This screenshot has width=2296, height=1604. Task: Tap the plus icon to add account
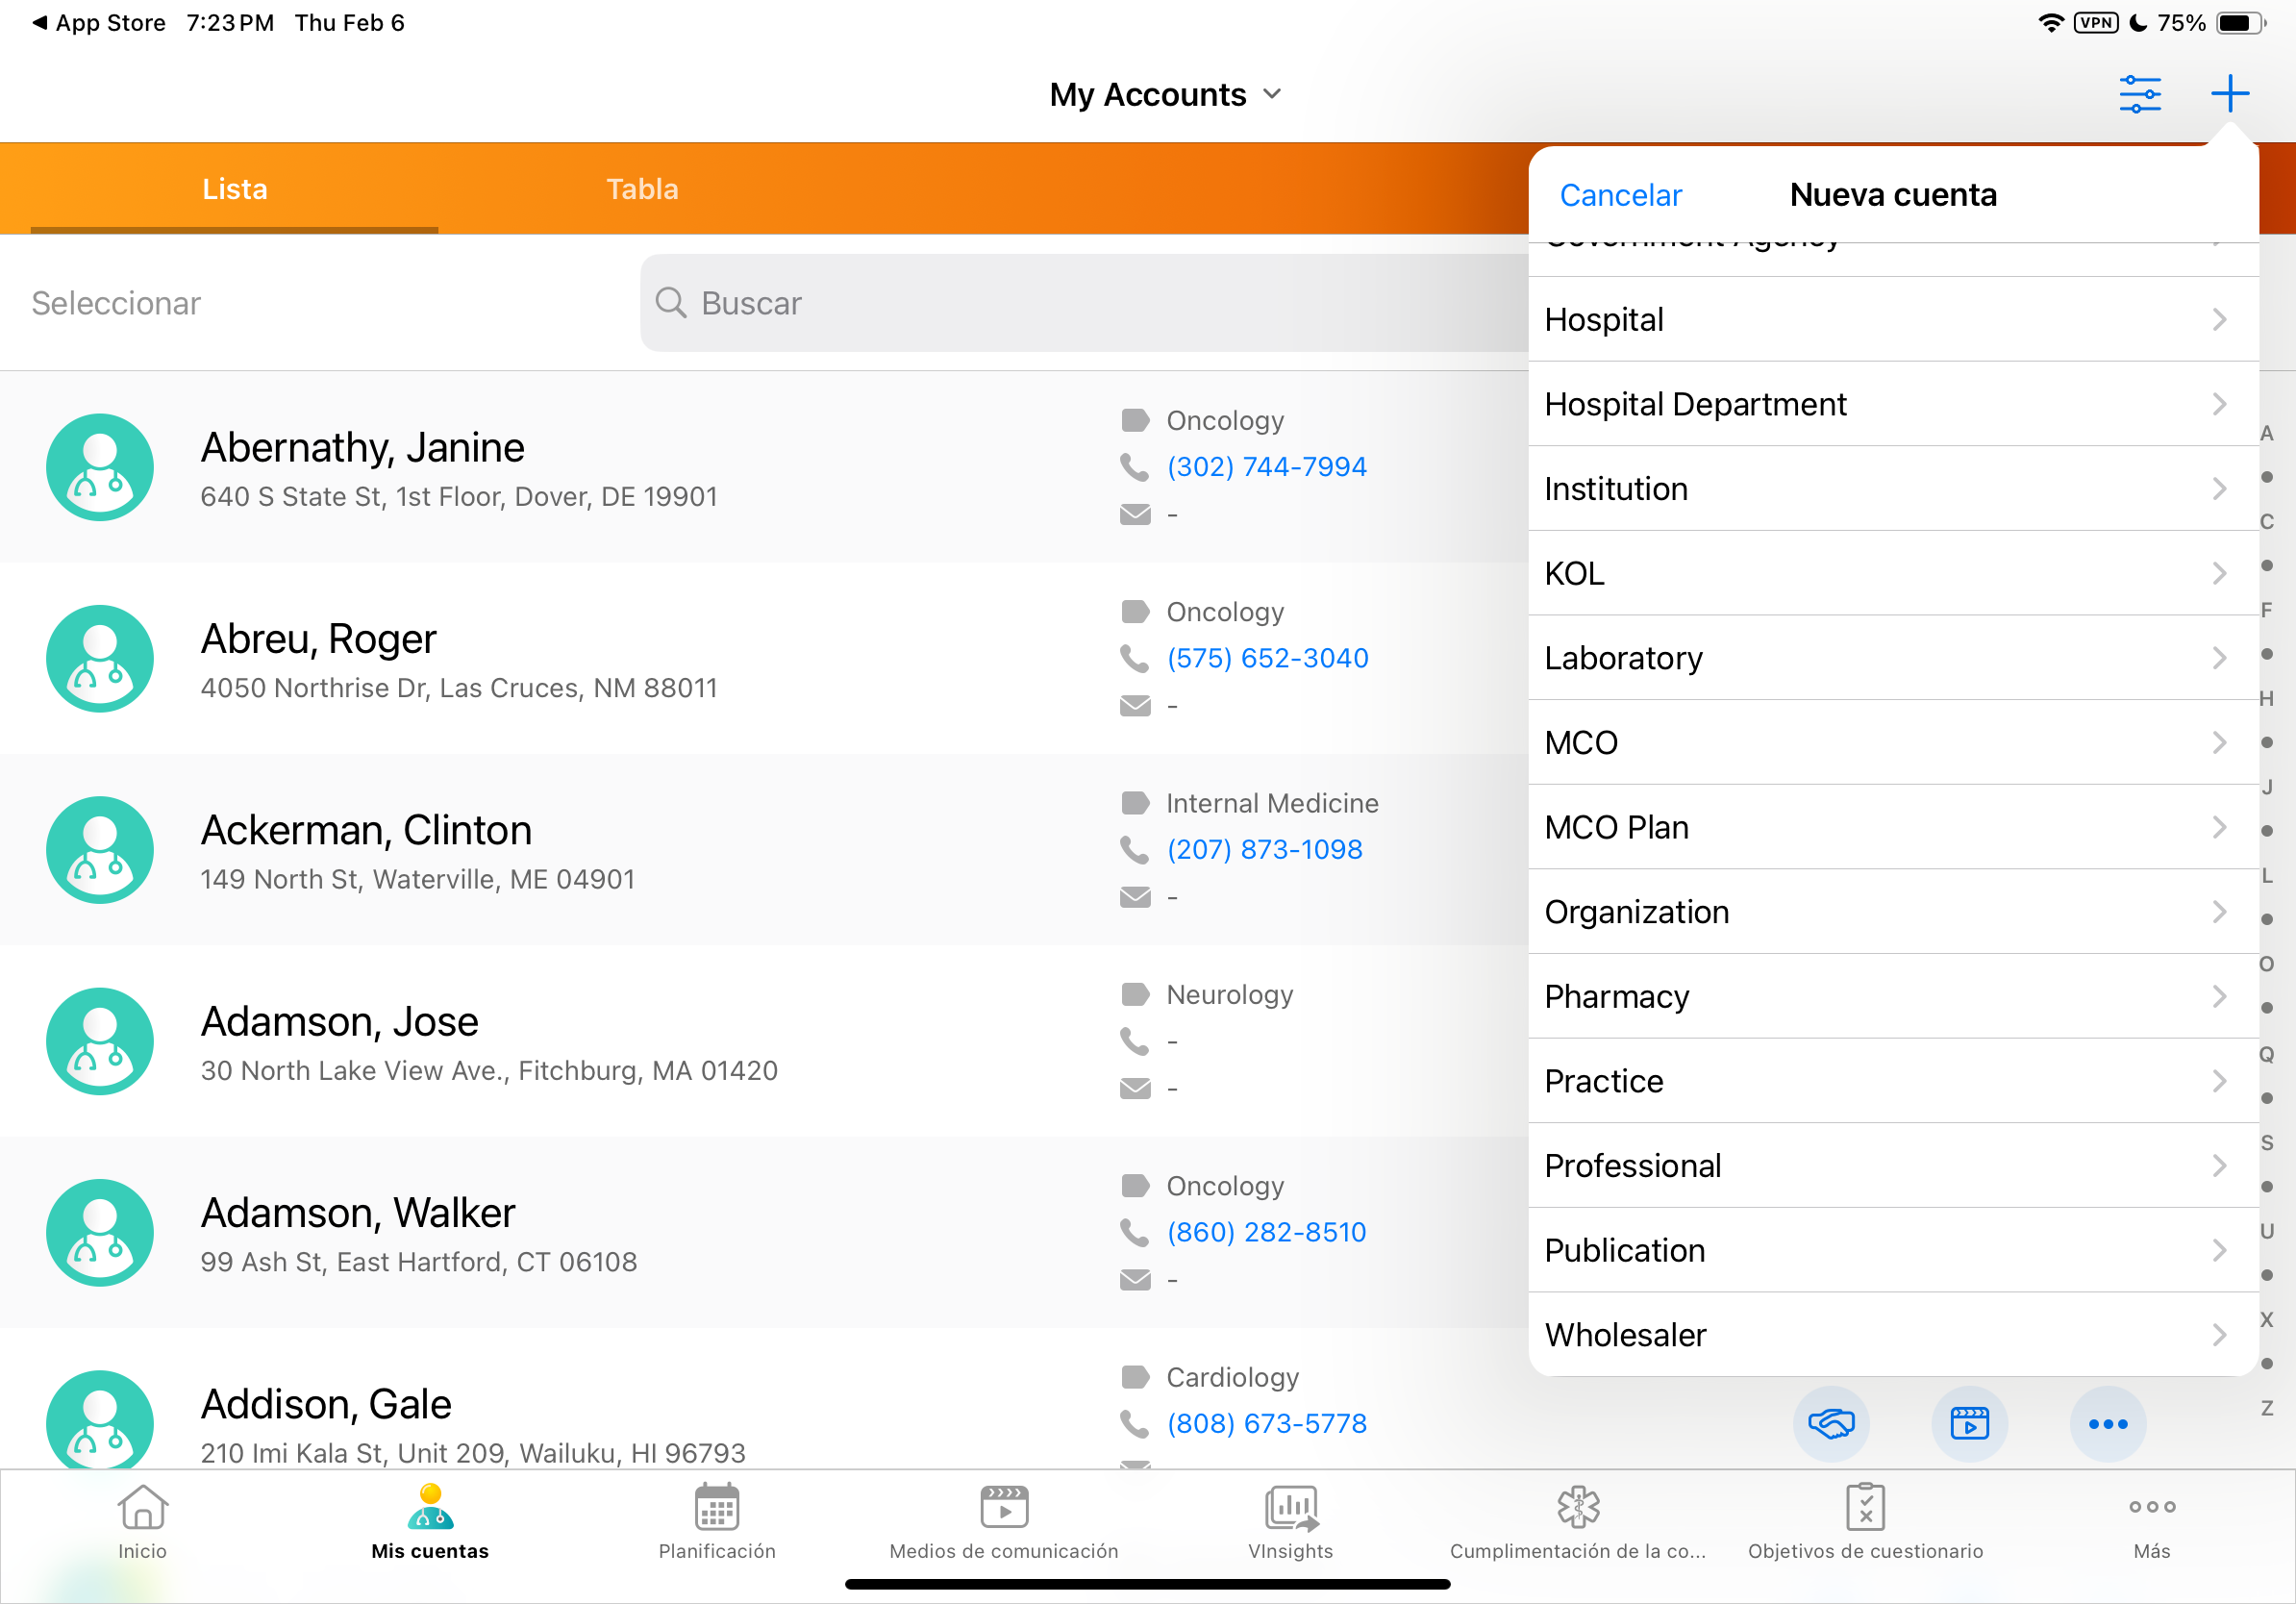click(x=2229, y=94)
